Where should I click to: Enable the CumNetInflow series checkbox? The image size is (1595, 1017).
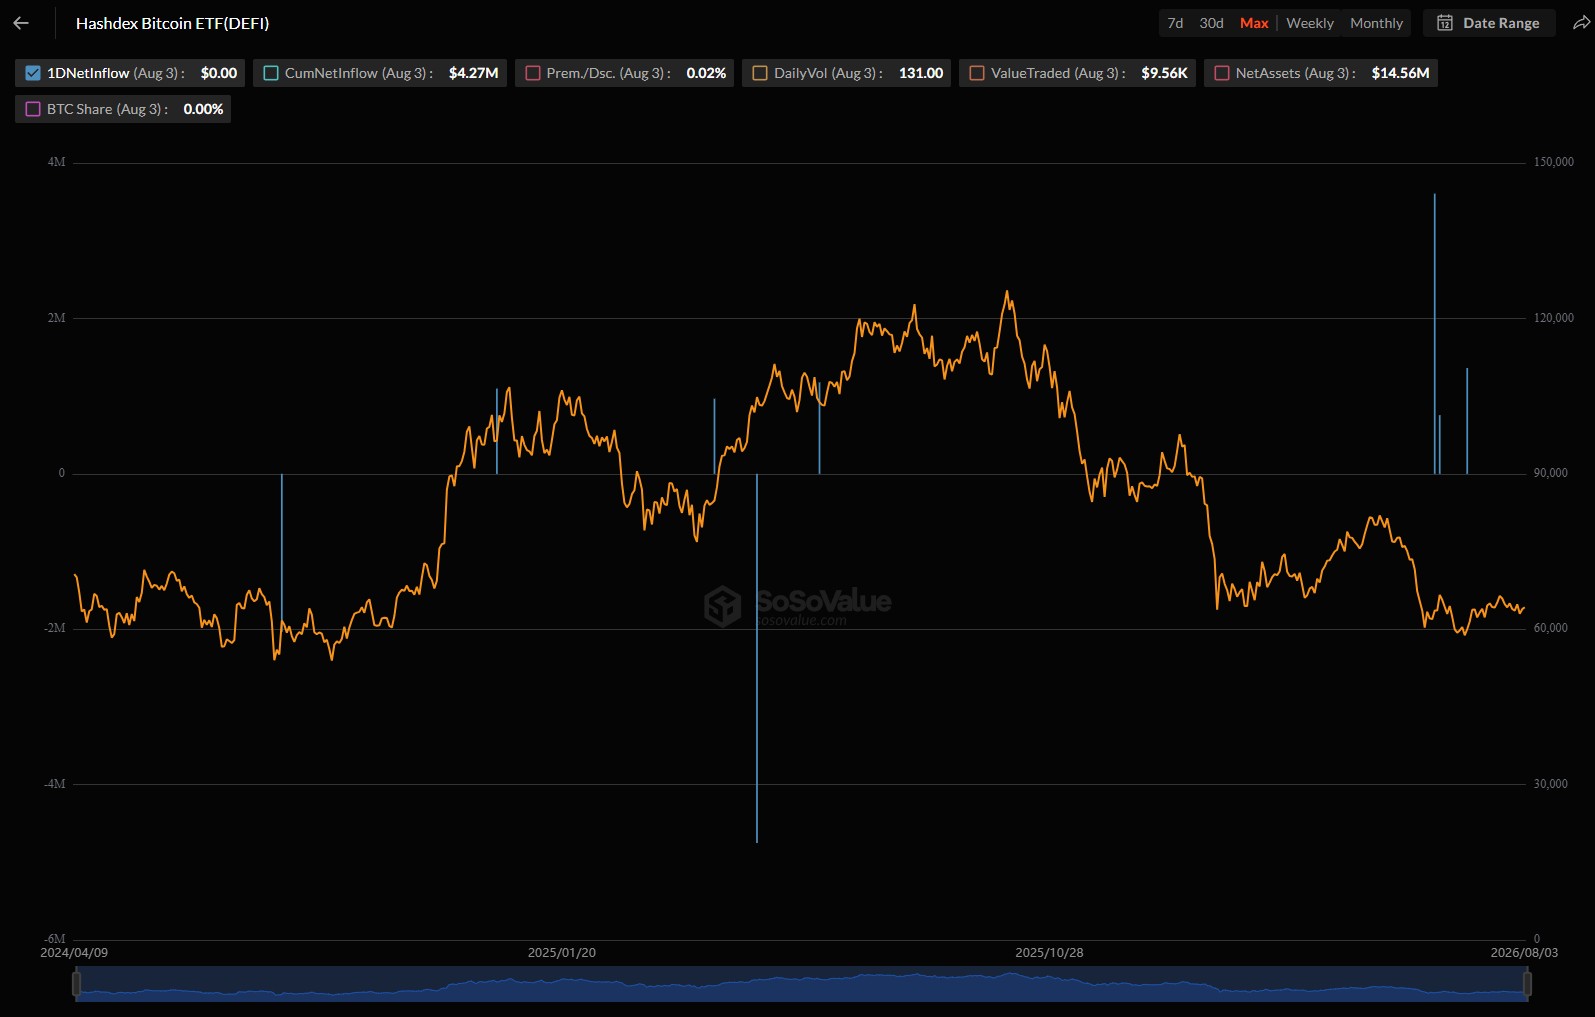(271, 73)
